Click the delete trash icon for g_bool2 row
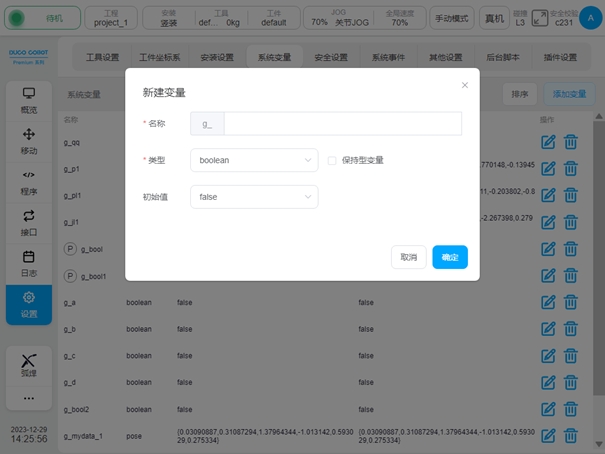The width and height of the screenshot is (605, 454). point(571,409)
